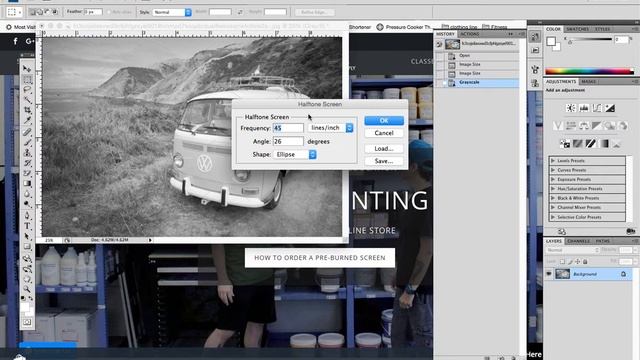Click foreground color swatch in Color panel
Image resolution: width=640 pixels, height=360 pixels.
[x=551, y=41]
